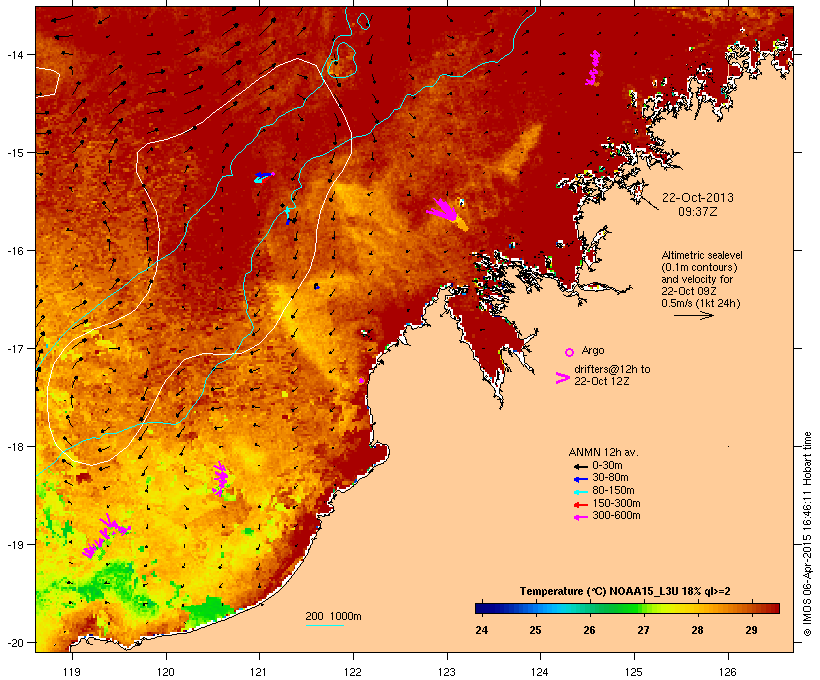Click the black 0-30m legend arrow
820x680 pixels.
point(580,467)
